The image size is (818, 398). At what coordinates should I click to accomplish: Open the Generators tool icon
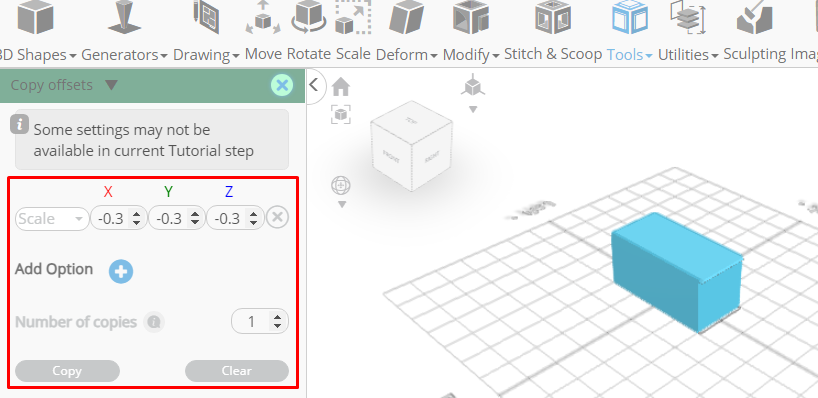125,17
